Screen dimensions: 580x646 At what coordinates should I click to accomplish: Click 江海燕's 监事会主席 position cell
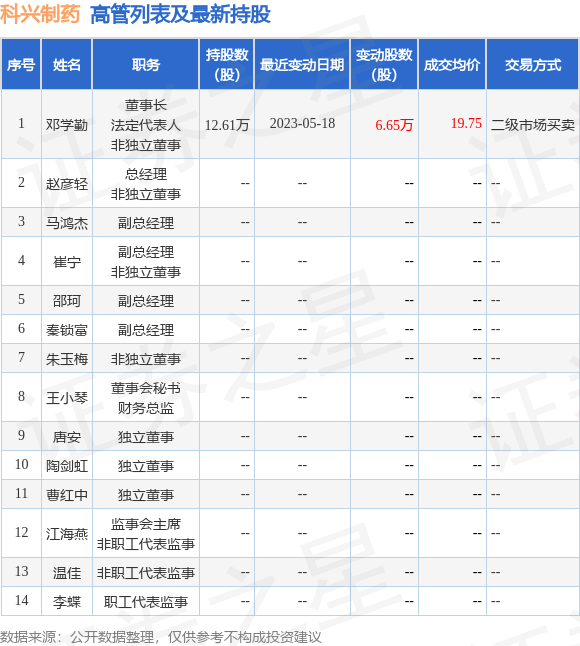coord(146,534)
